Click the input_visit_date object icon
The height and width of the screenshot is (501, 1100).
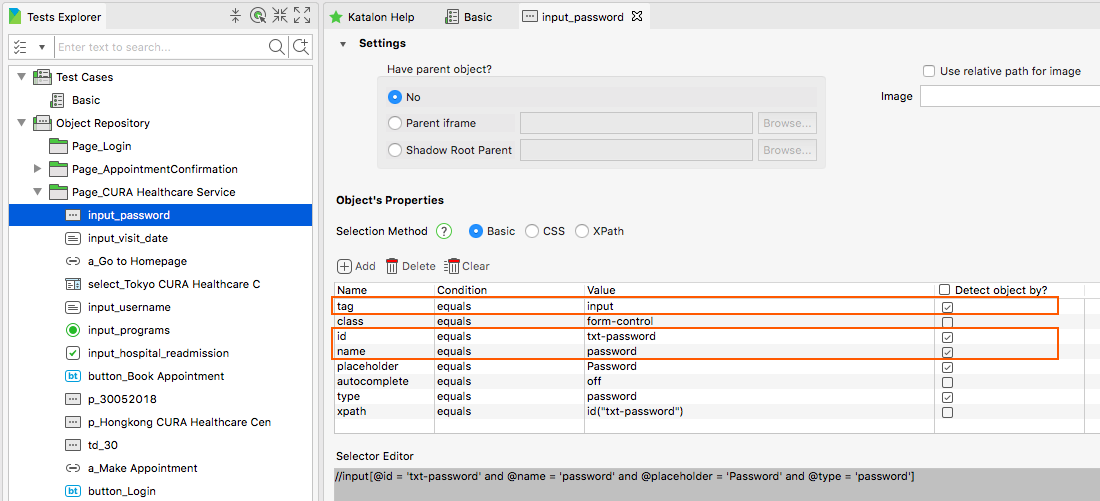point(73,238)
